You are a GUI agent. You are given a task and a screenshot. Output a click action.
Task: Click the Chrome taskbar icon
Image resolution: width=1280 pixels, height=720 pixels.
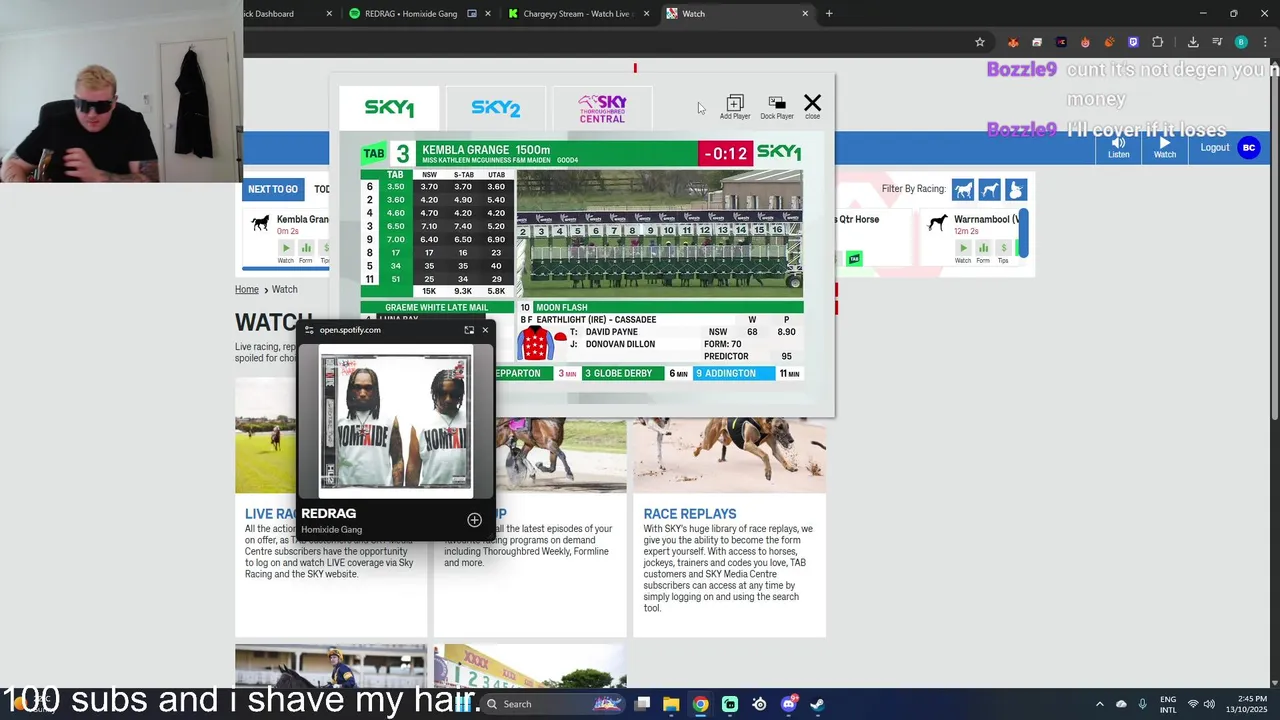click(700, 704)
